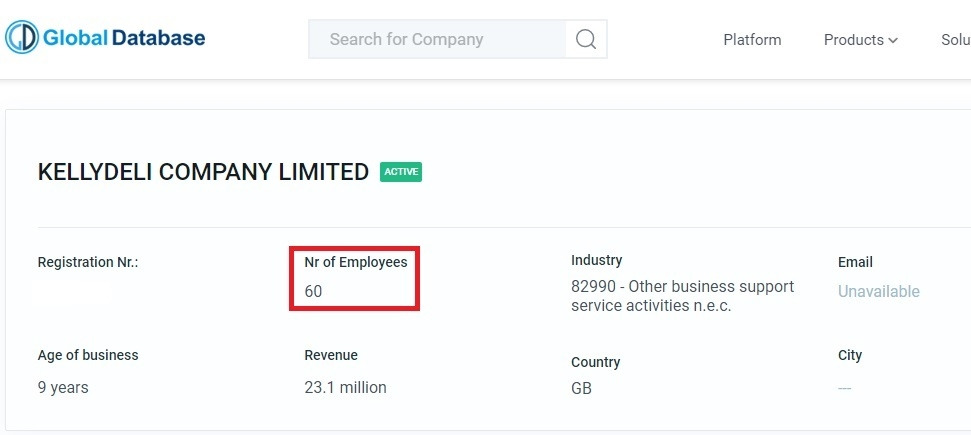
Task: Open the Platform menu item
Action: [x=752, y=40]
